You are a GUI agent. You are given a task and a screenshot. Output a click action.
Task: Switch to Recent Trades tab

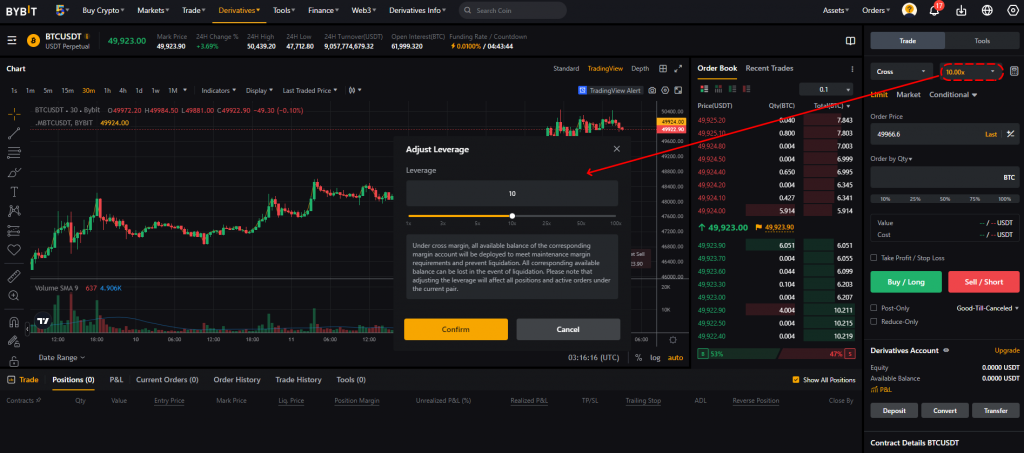[769, 68]
